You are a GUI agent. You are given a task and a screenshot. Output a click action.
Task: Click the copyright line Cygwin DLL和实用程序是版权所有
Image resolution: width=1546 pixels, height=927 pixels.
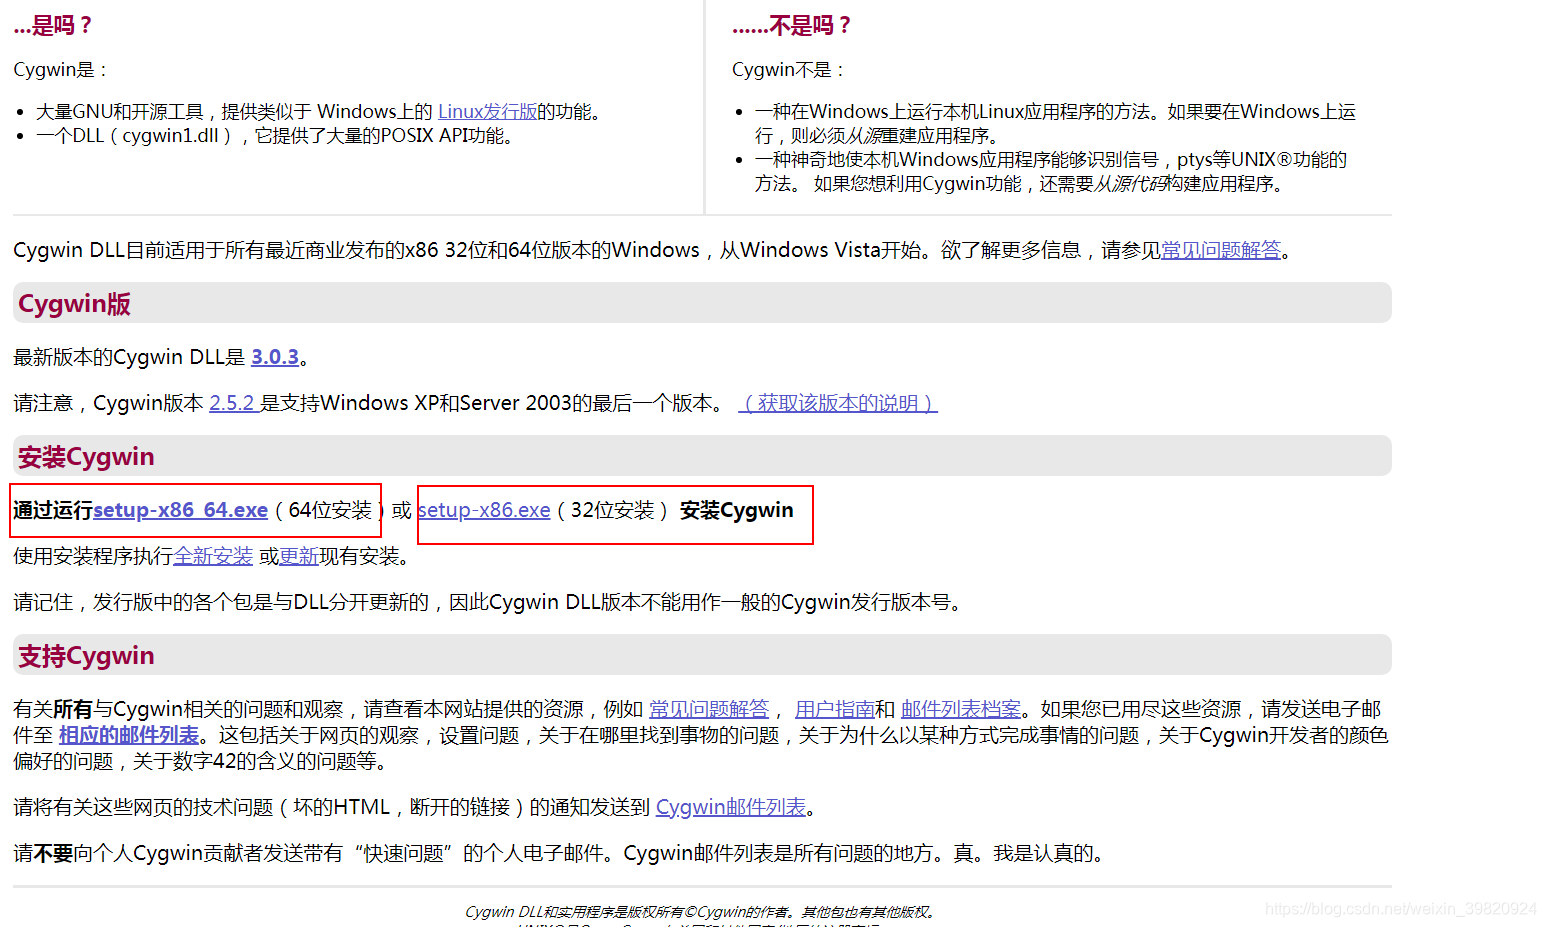[x=702, y=912]
